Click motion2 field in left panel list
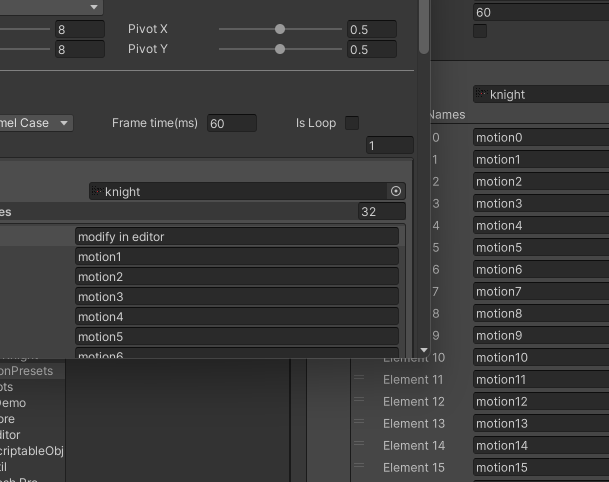The width and height of the screenshot is (609, 482). (x=237, y=277)
